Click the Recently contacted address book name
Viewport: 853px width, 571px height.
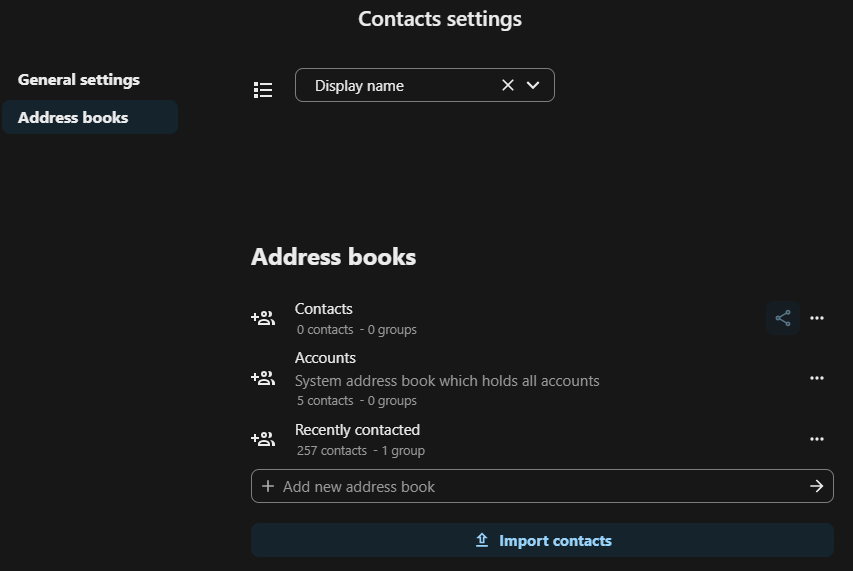click(357, 430)
